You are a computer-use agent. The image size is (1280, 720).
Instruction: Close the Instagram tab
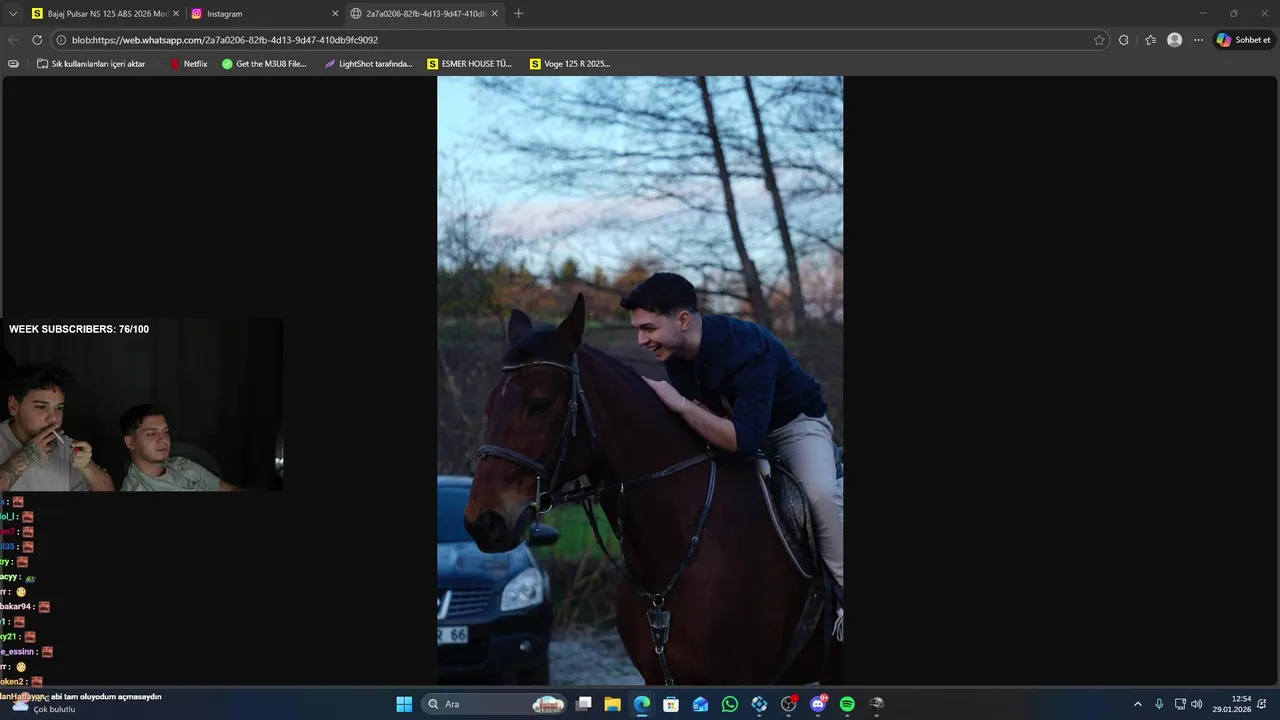[x=335, y=14]
